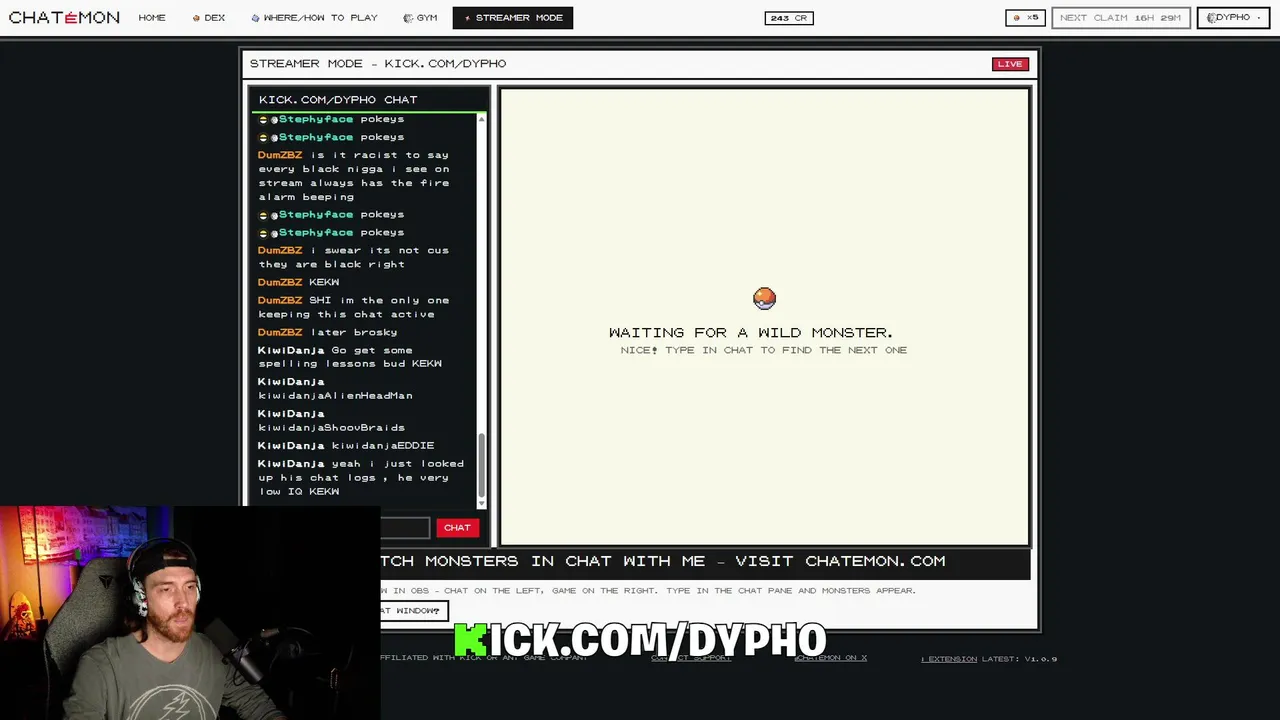This screenshot has height=720, width=1280.
Task: Click 'Nice! Type in chat to find the next one'
Action: coord(764,350)
